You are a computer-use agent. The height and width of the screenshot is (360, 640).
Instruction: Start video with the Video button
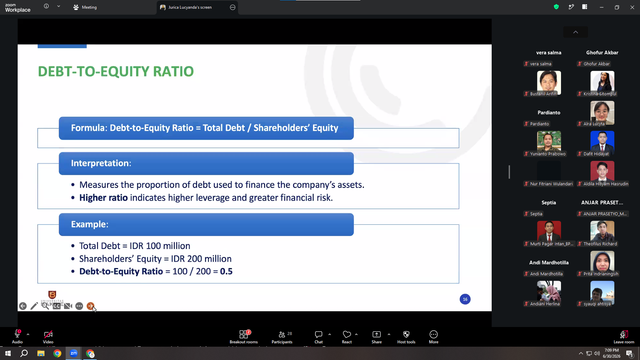(48, 336)
